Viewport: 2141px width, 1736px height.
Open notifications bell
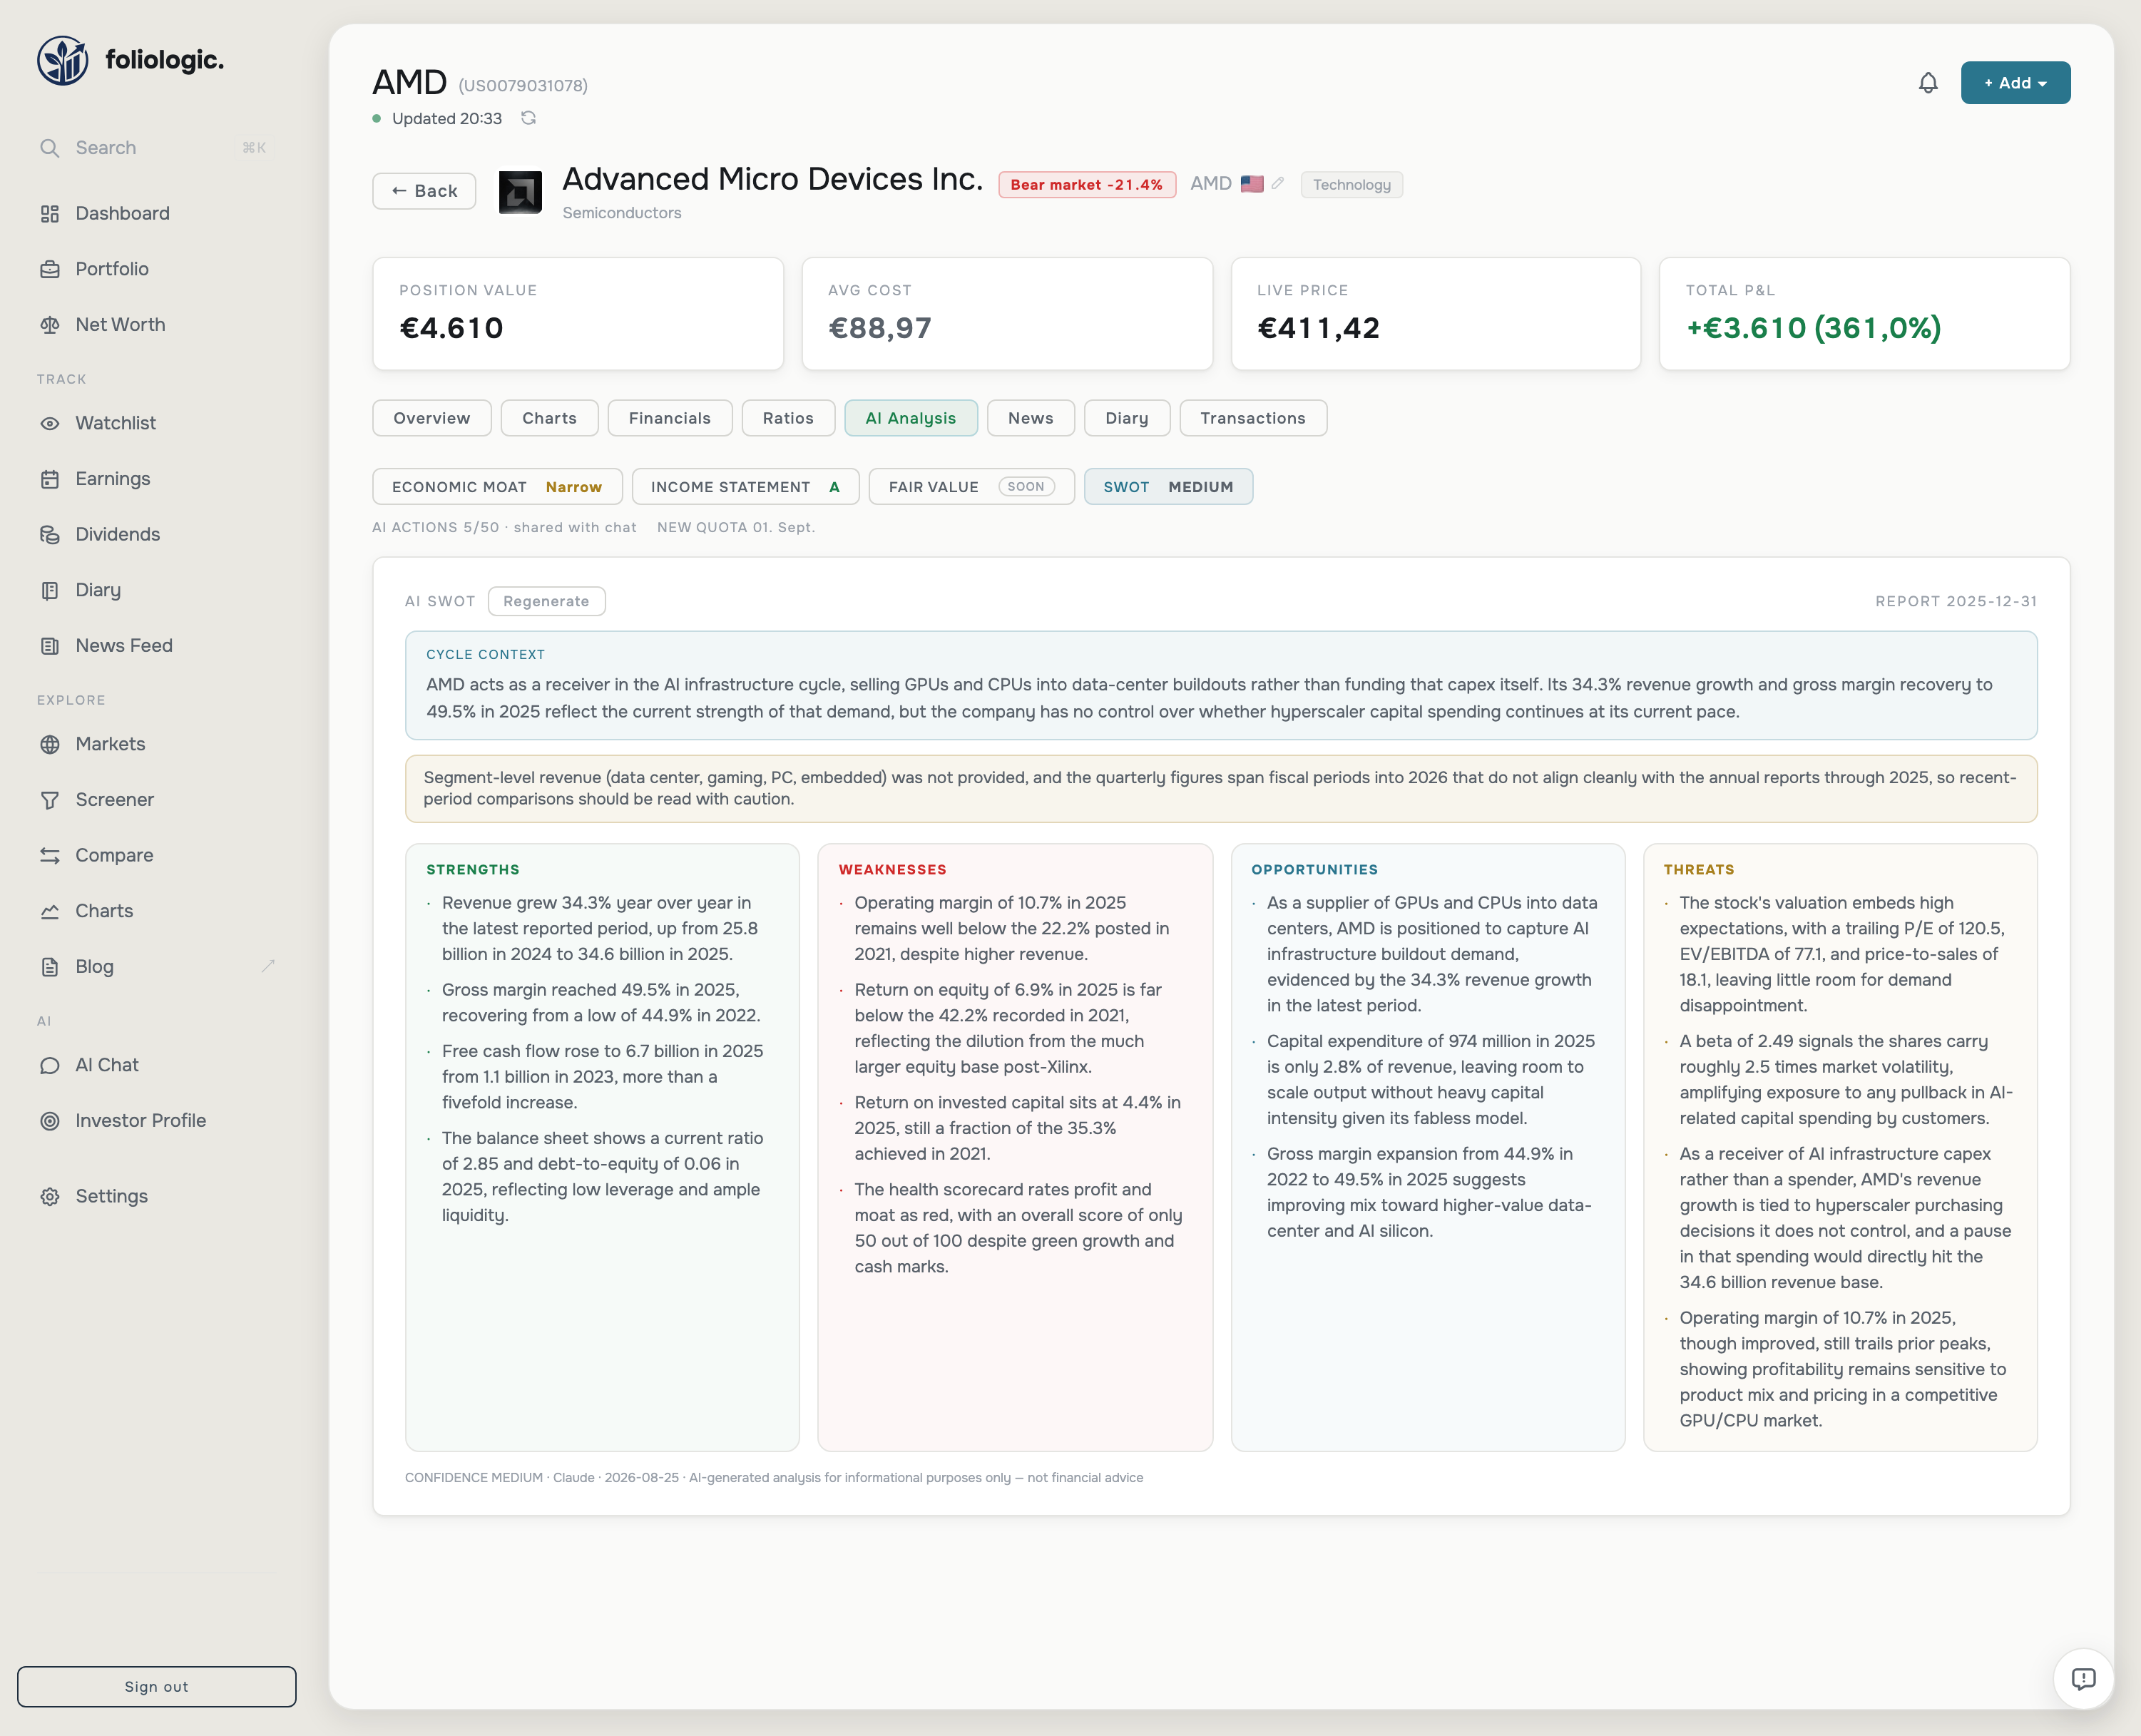tap(1928, 83)
